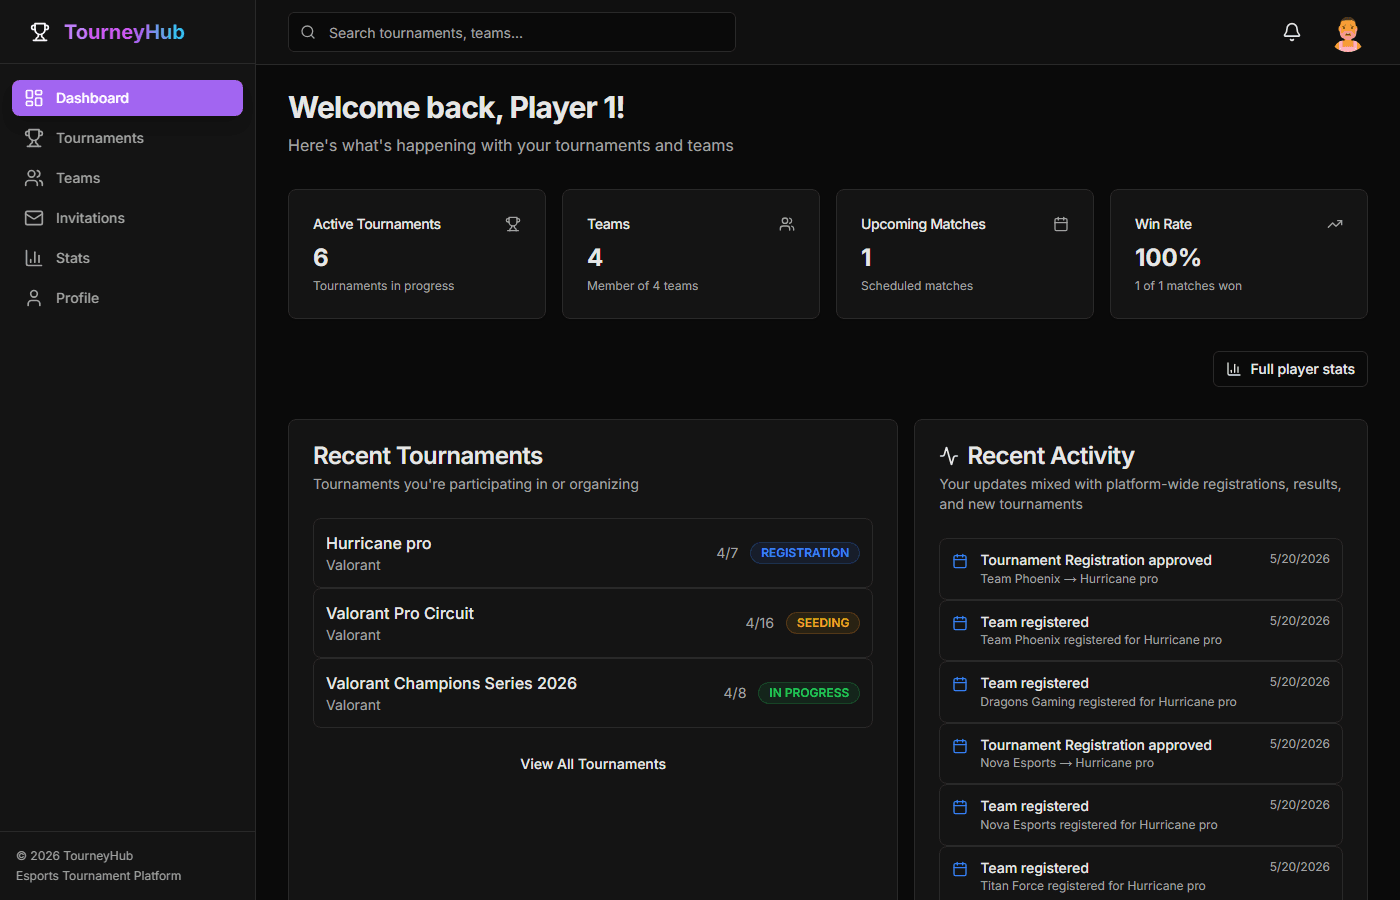
Task: Click '© 2026 TourneyHub' footer text
Action: tap(75, 856)
